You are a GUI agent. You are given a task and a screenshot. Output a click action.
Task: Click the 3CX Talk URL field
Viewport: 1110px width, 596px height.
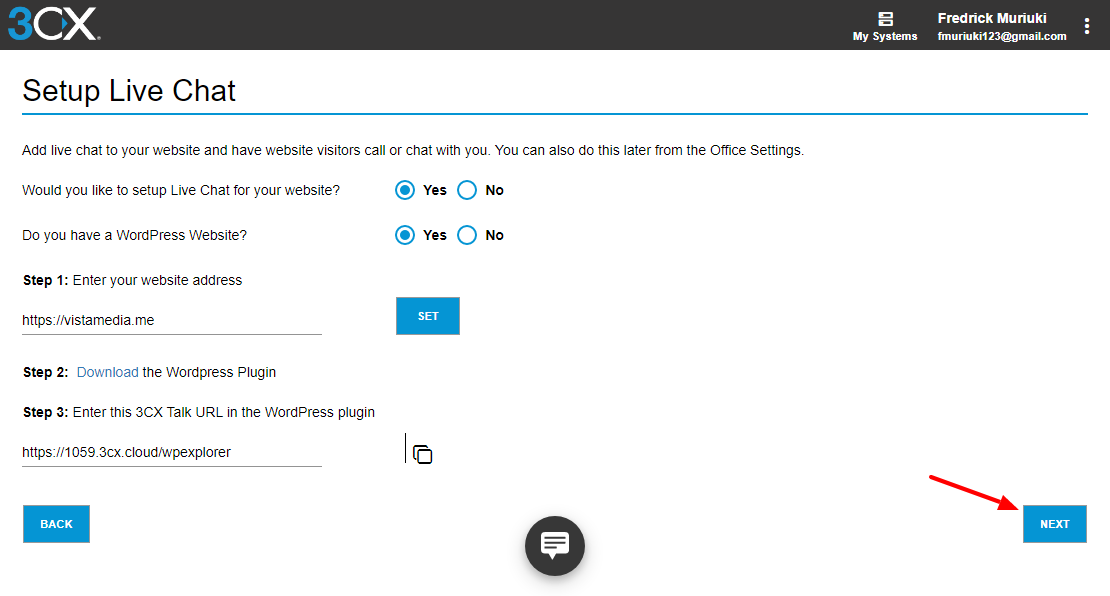172,452
